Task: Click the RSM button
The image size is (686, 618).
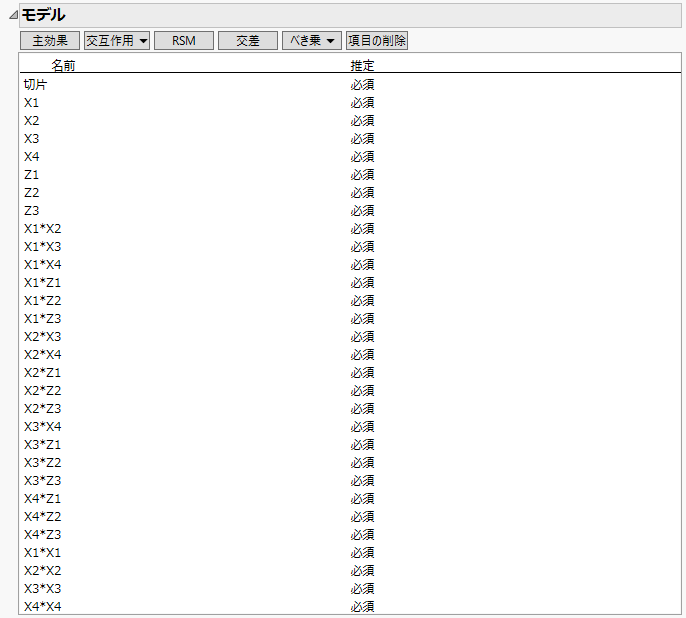Action: tap(184, 41)
